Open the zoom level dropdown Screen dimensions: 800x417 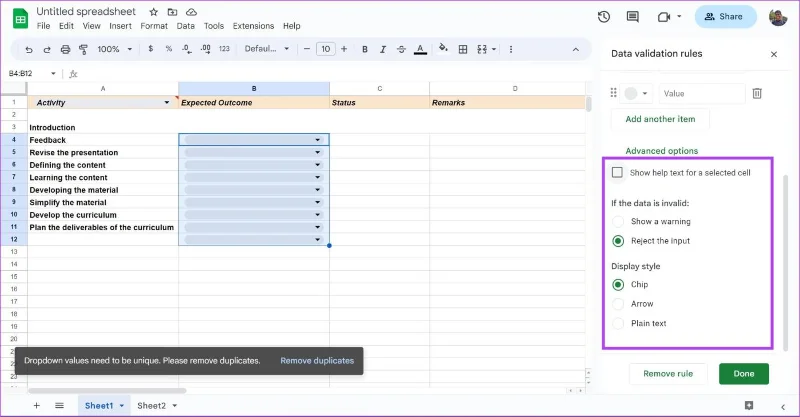115,49
